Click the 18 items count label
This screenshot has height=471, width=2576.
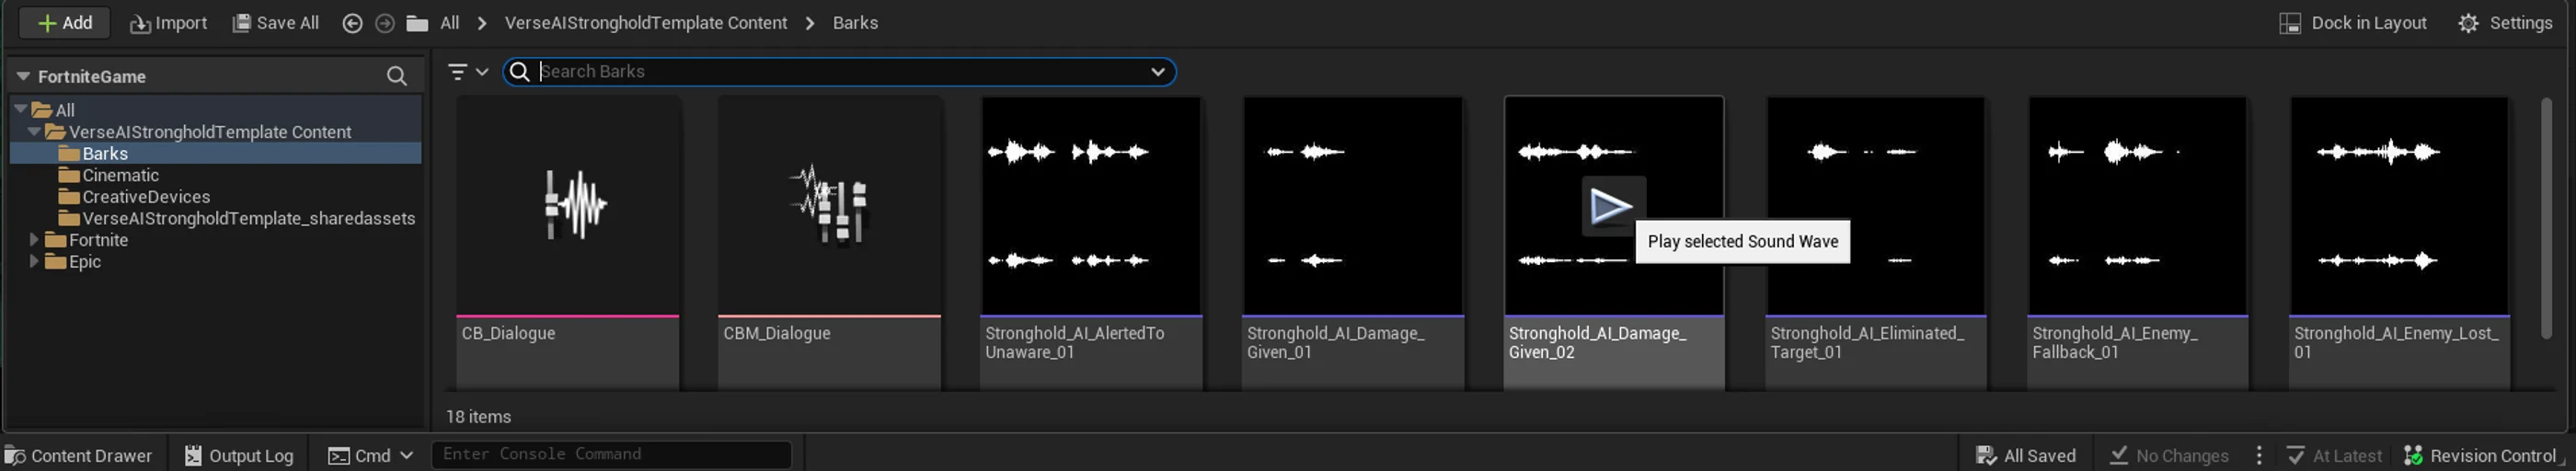pyautogui.click(x=479, y=417)
